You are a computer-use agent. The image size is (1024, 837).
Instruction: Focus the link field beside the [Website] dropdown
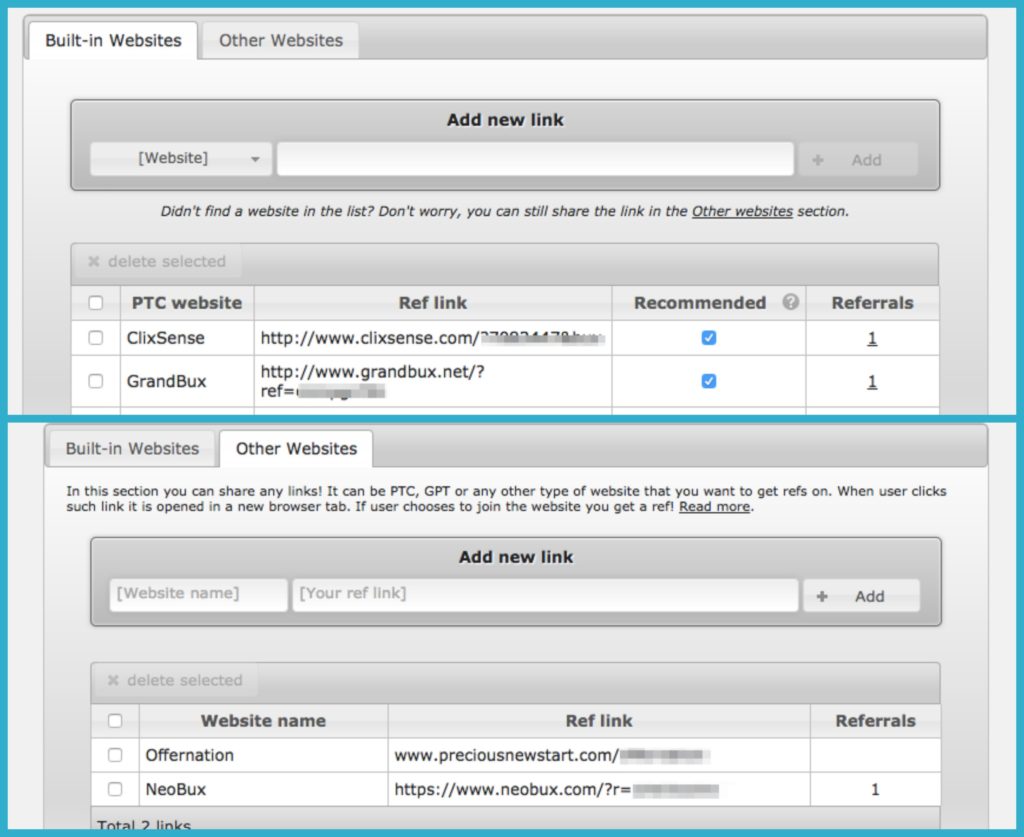pos(535,159)
